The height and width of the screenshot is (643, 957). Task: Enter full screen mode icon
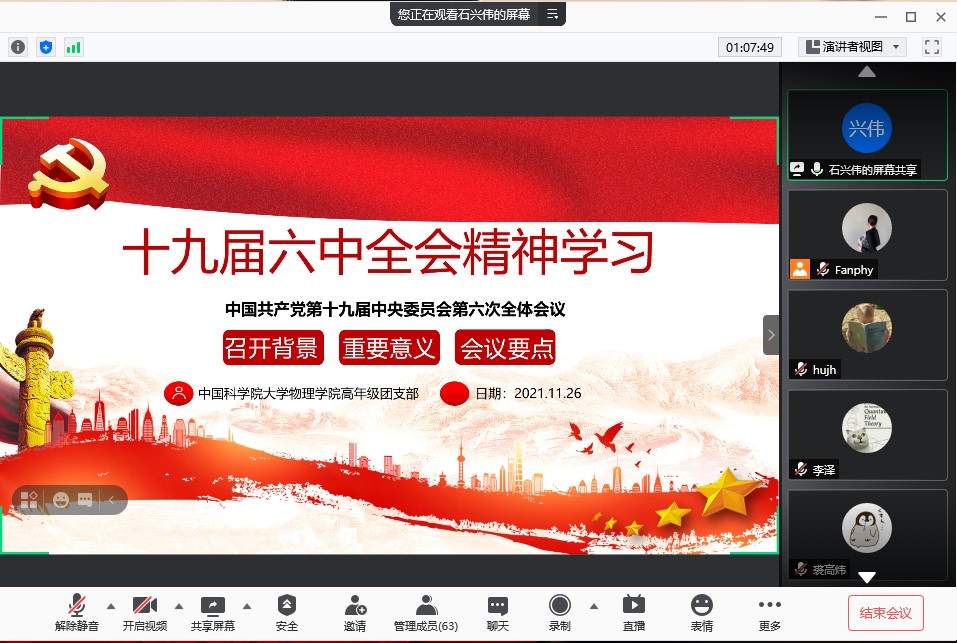coord(932,47)
